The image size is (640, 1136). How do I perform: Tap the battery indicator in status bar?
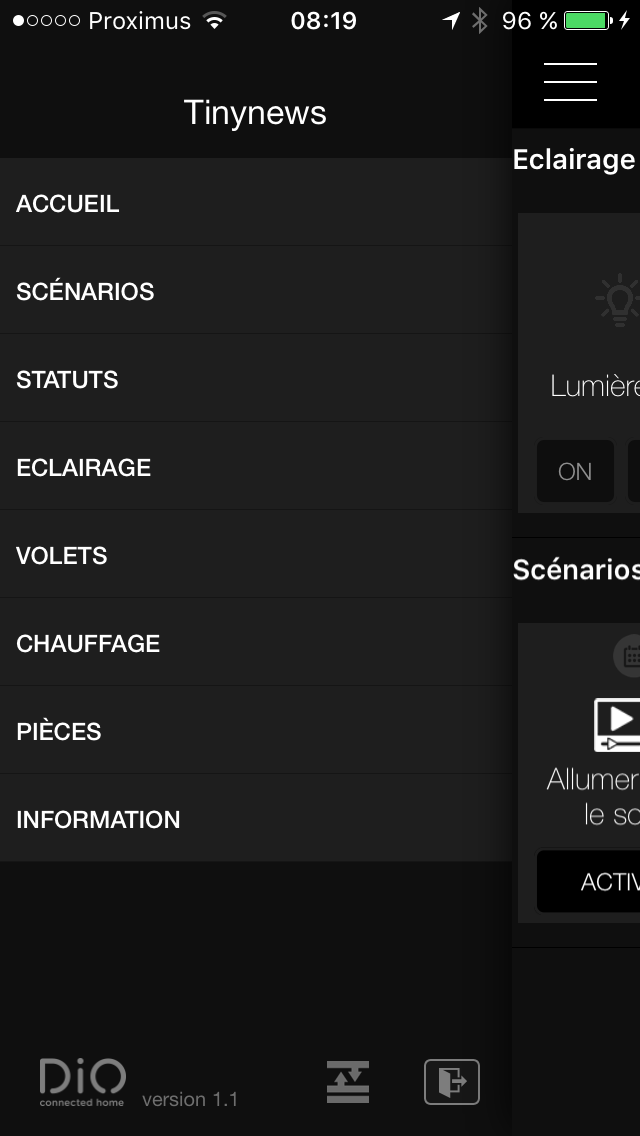click(x=588, y=21)
